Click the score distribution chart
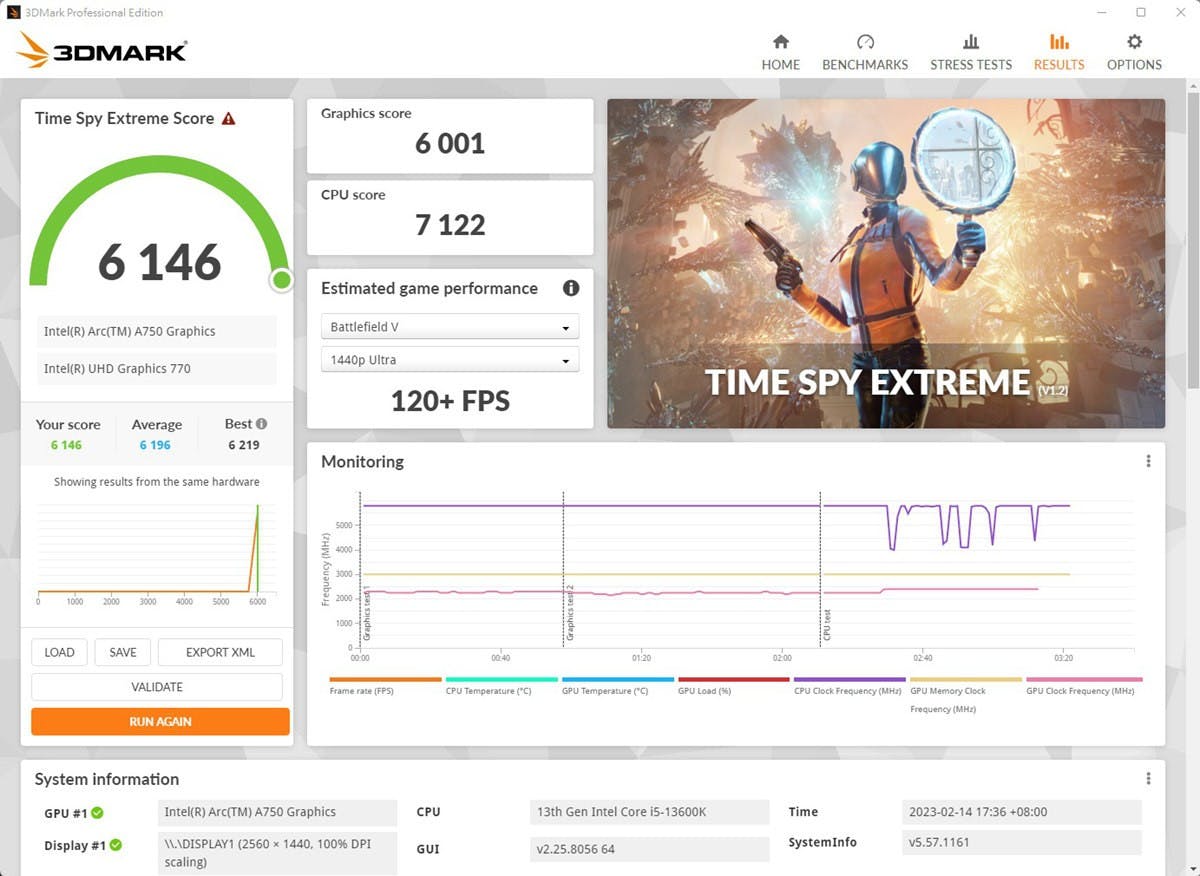 [157, 552]
